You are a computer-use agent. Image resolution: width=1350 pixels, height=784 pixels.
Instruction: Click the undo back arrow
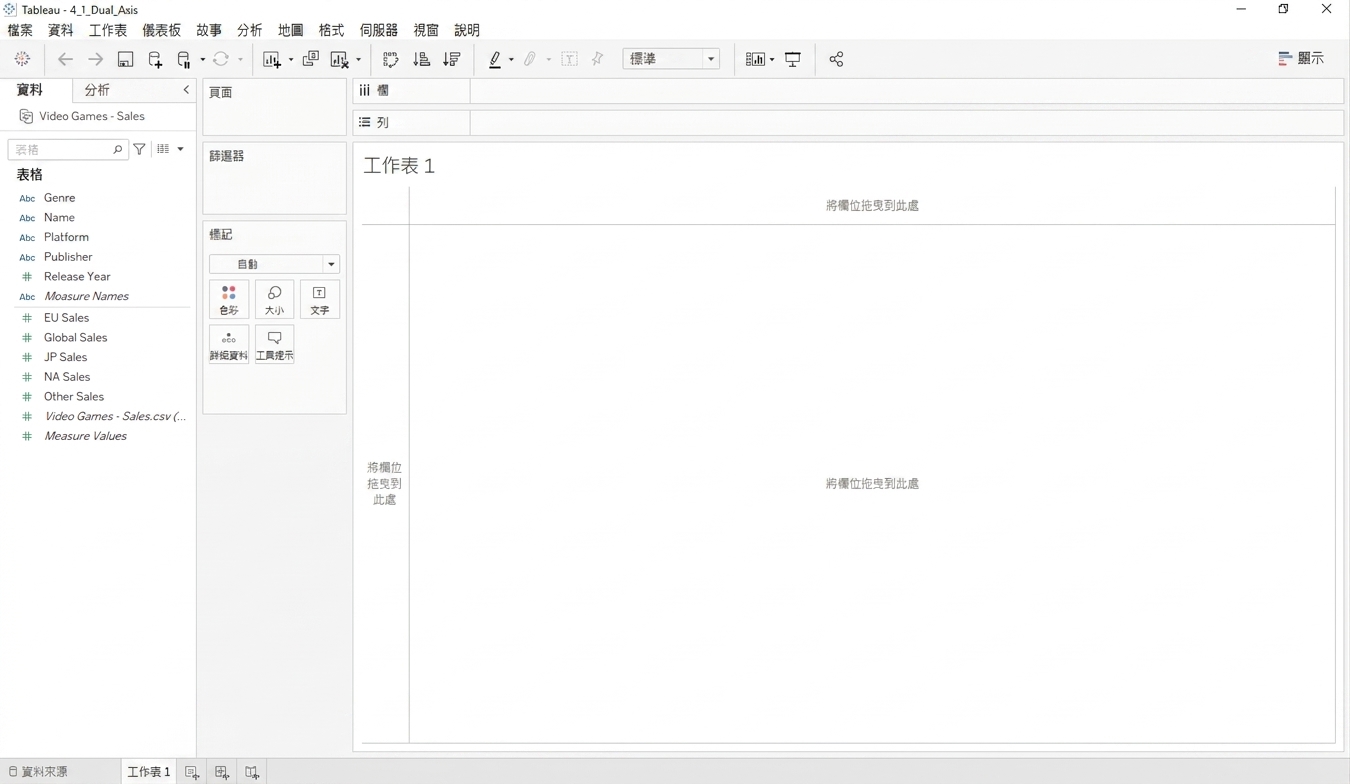65,59
